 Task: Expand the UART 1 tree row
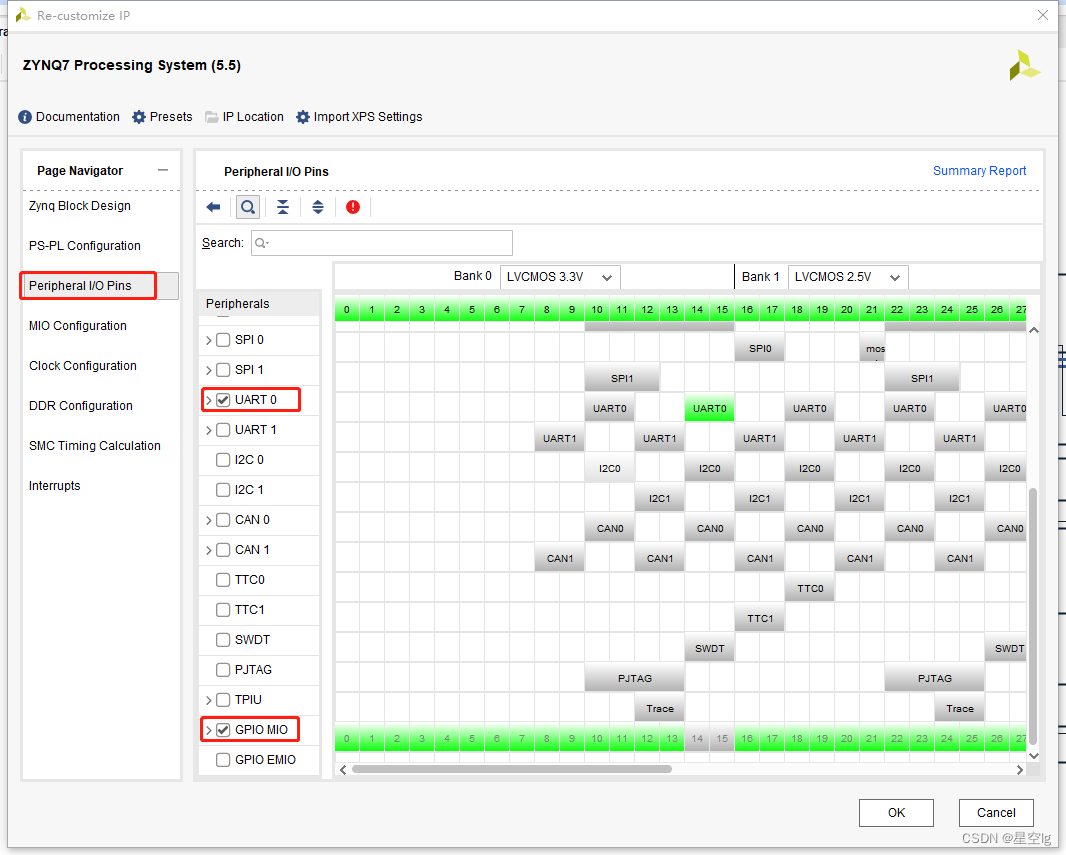click(x=209, y=430)
